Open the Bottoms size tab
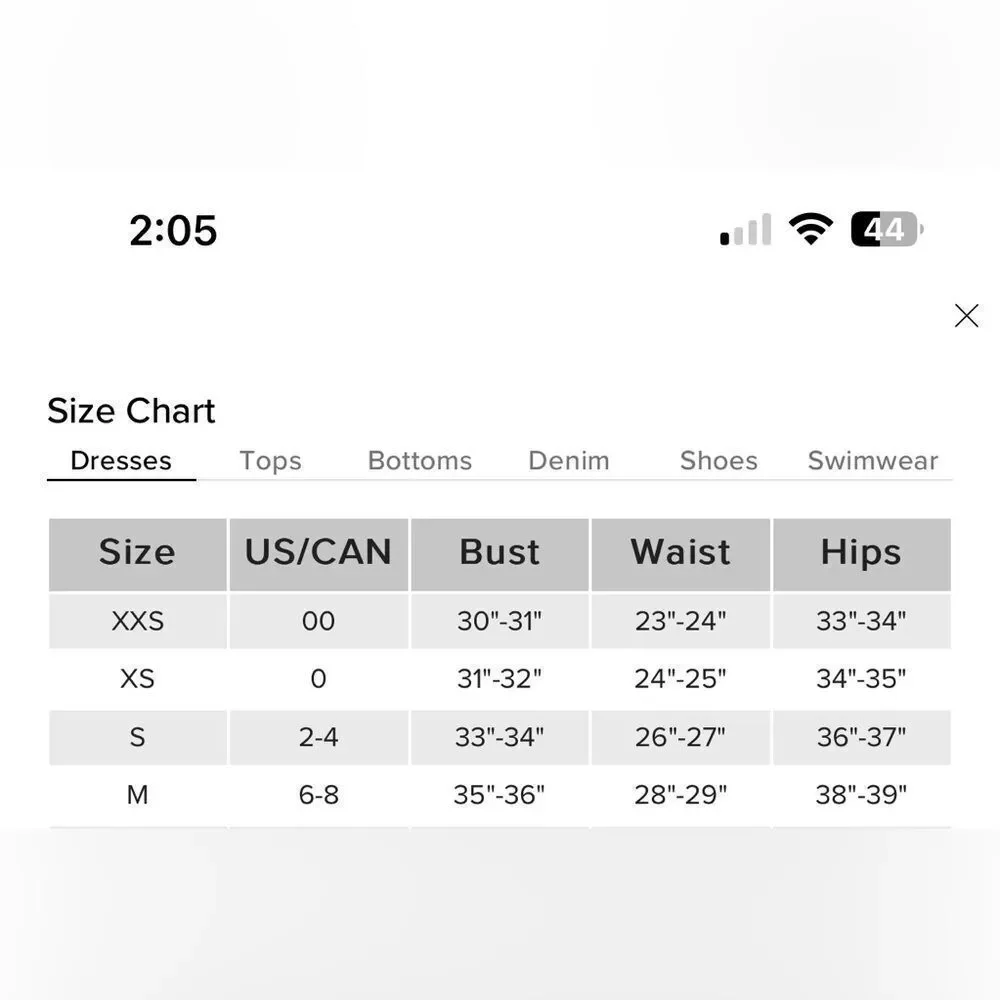Viewport: 1000px width, 1000px height. (419, 461)
